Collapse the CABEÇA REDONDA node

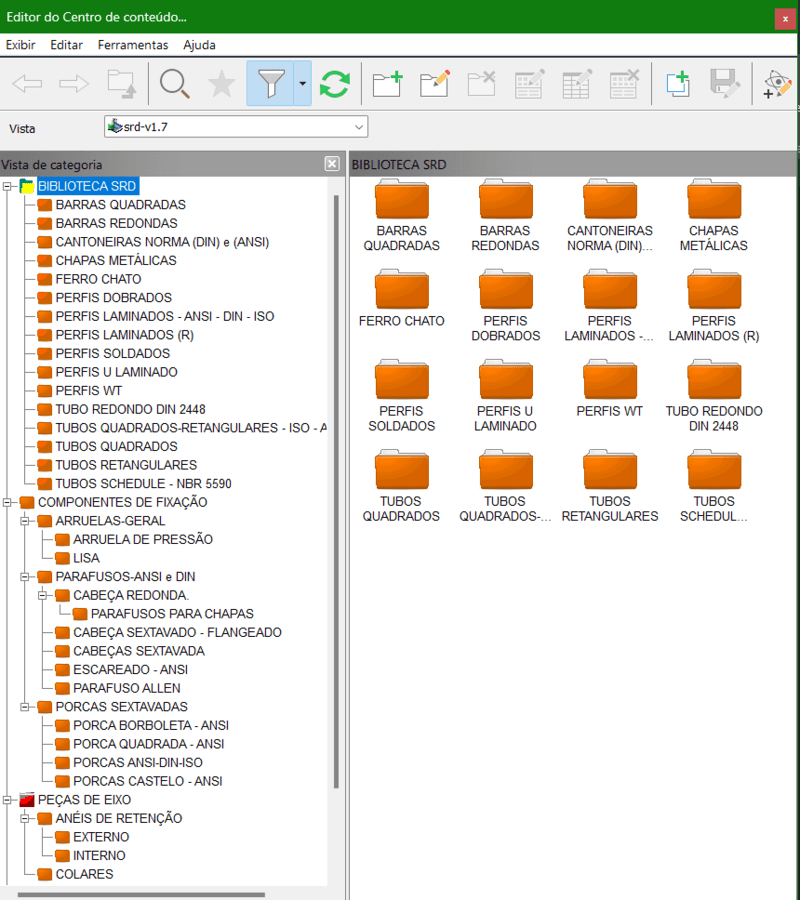42,595
